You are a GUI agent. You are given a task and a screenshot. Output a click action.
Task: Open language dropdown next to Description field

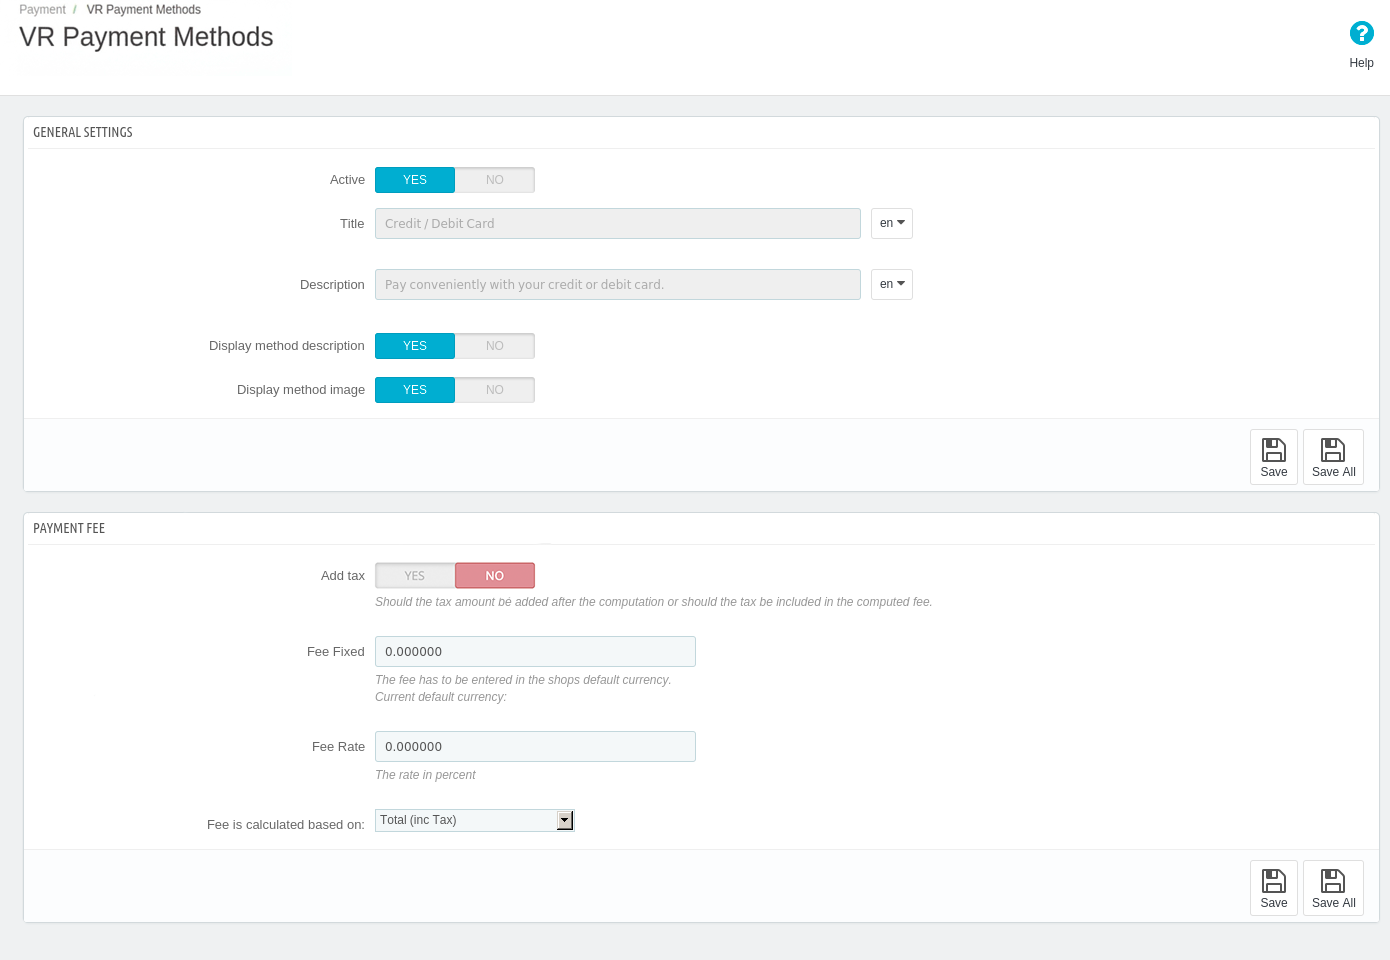[892, 284]
